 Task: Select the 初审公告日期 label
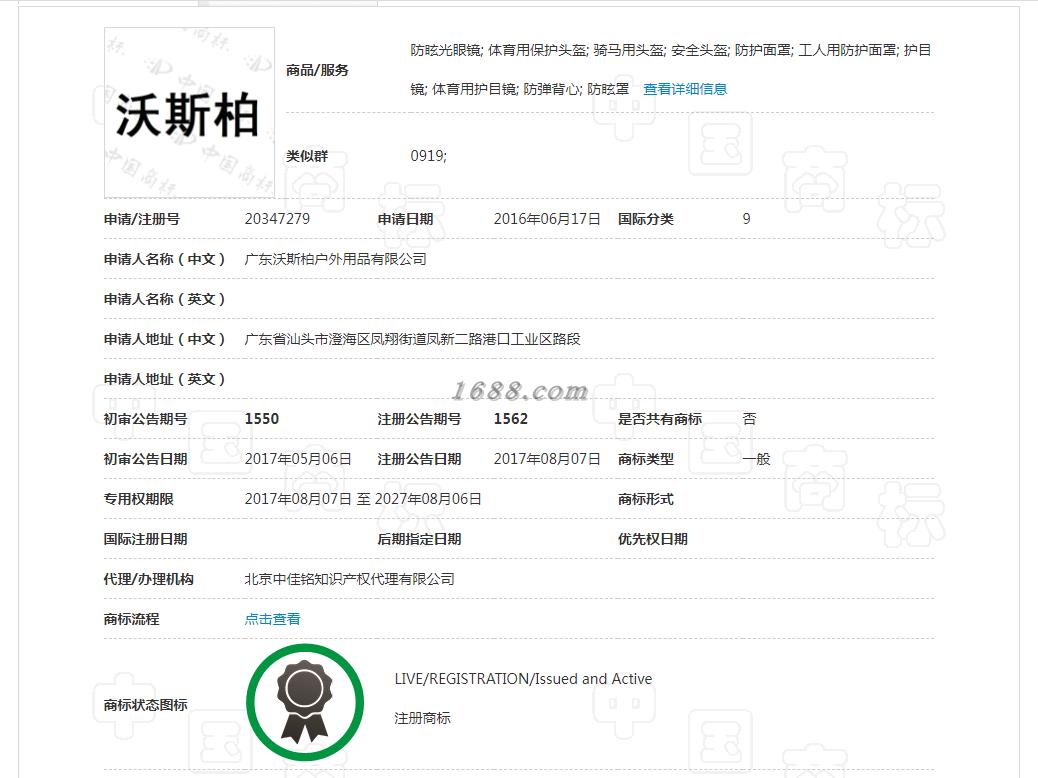145,459
